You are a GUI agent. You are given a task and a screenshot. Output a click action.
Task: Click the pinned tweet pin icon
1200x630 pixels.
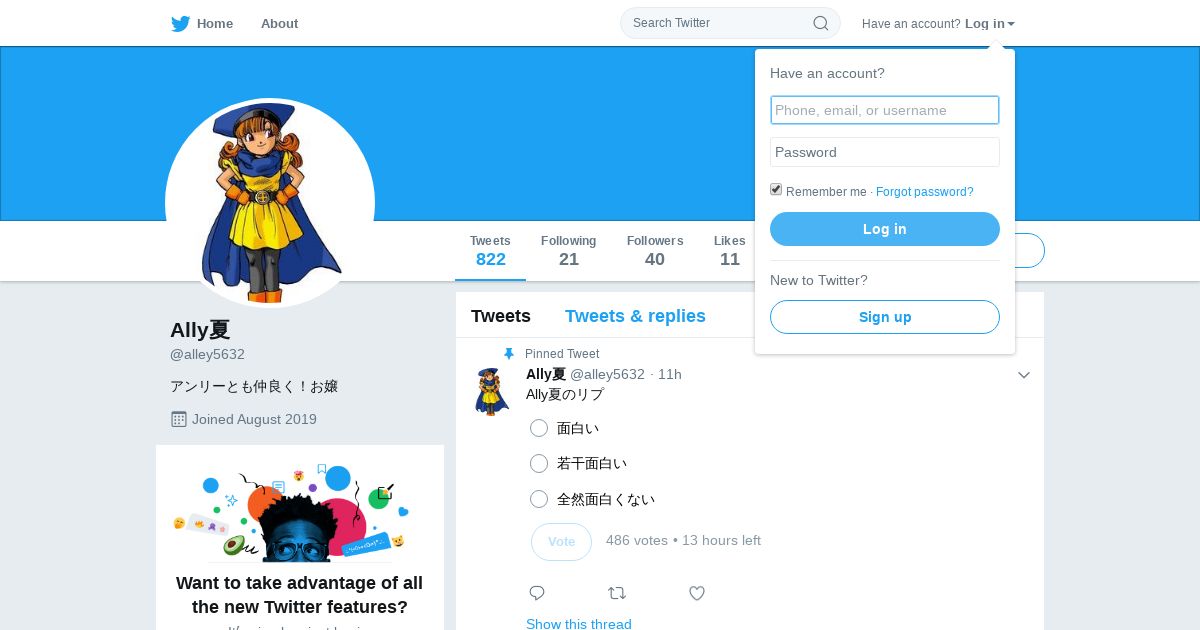[x=509, y=354]
